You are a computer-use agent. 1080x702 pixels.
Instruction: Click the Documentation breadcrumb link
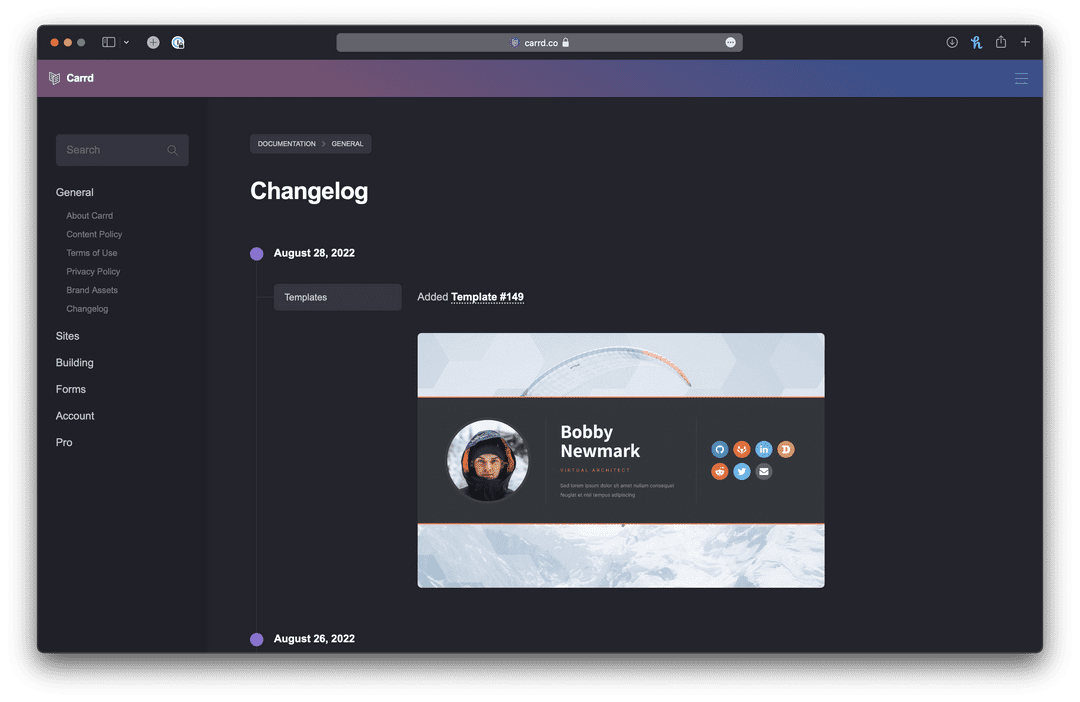coord(286,144)
